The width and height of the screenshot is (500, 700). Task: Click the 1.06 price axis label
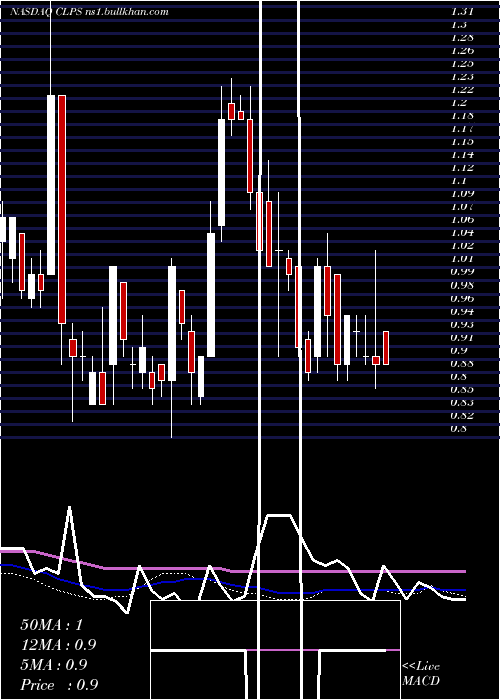coord(462,220)
